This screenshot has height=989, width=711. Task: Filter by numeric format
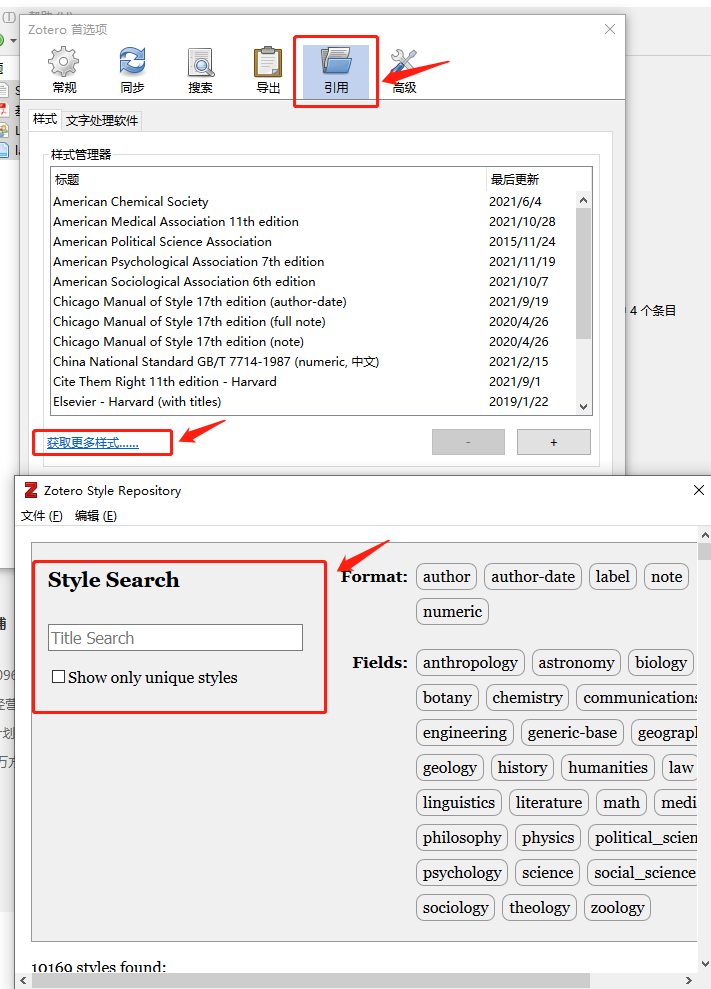click(452, 611)
